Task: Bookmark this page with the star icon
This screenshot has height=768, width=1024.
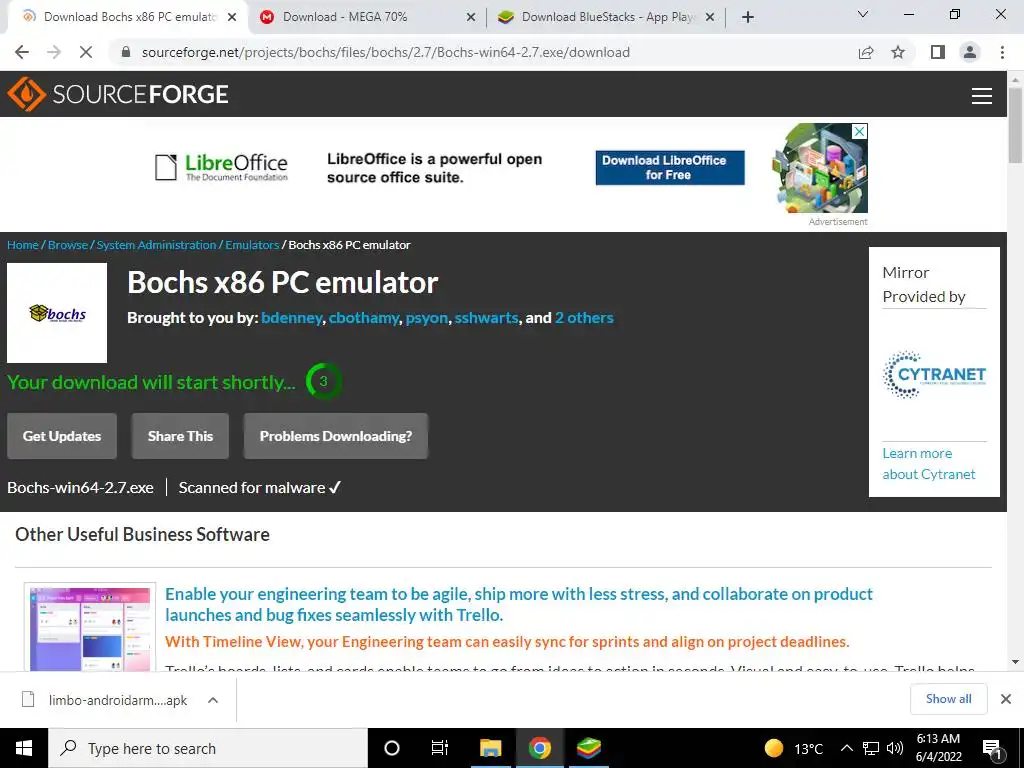Action: click(x=898, y=52)
